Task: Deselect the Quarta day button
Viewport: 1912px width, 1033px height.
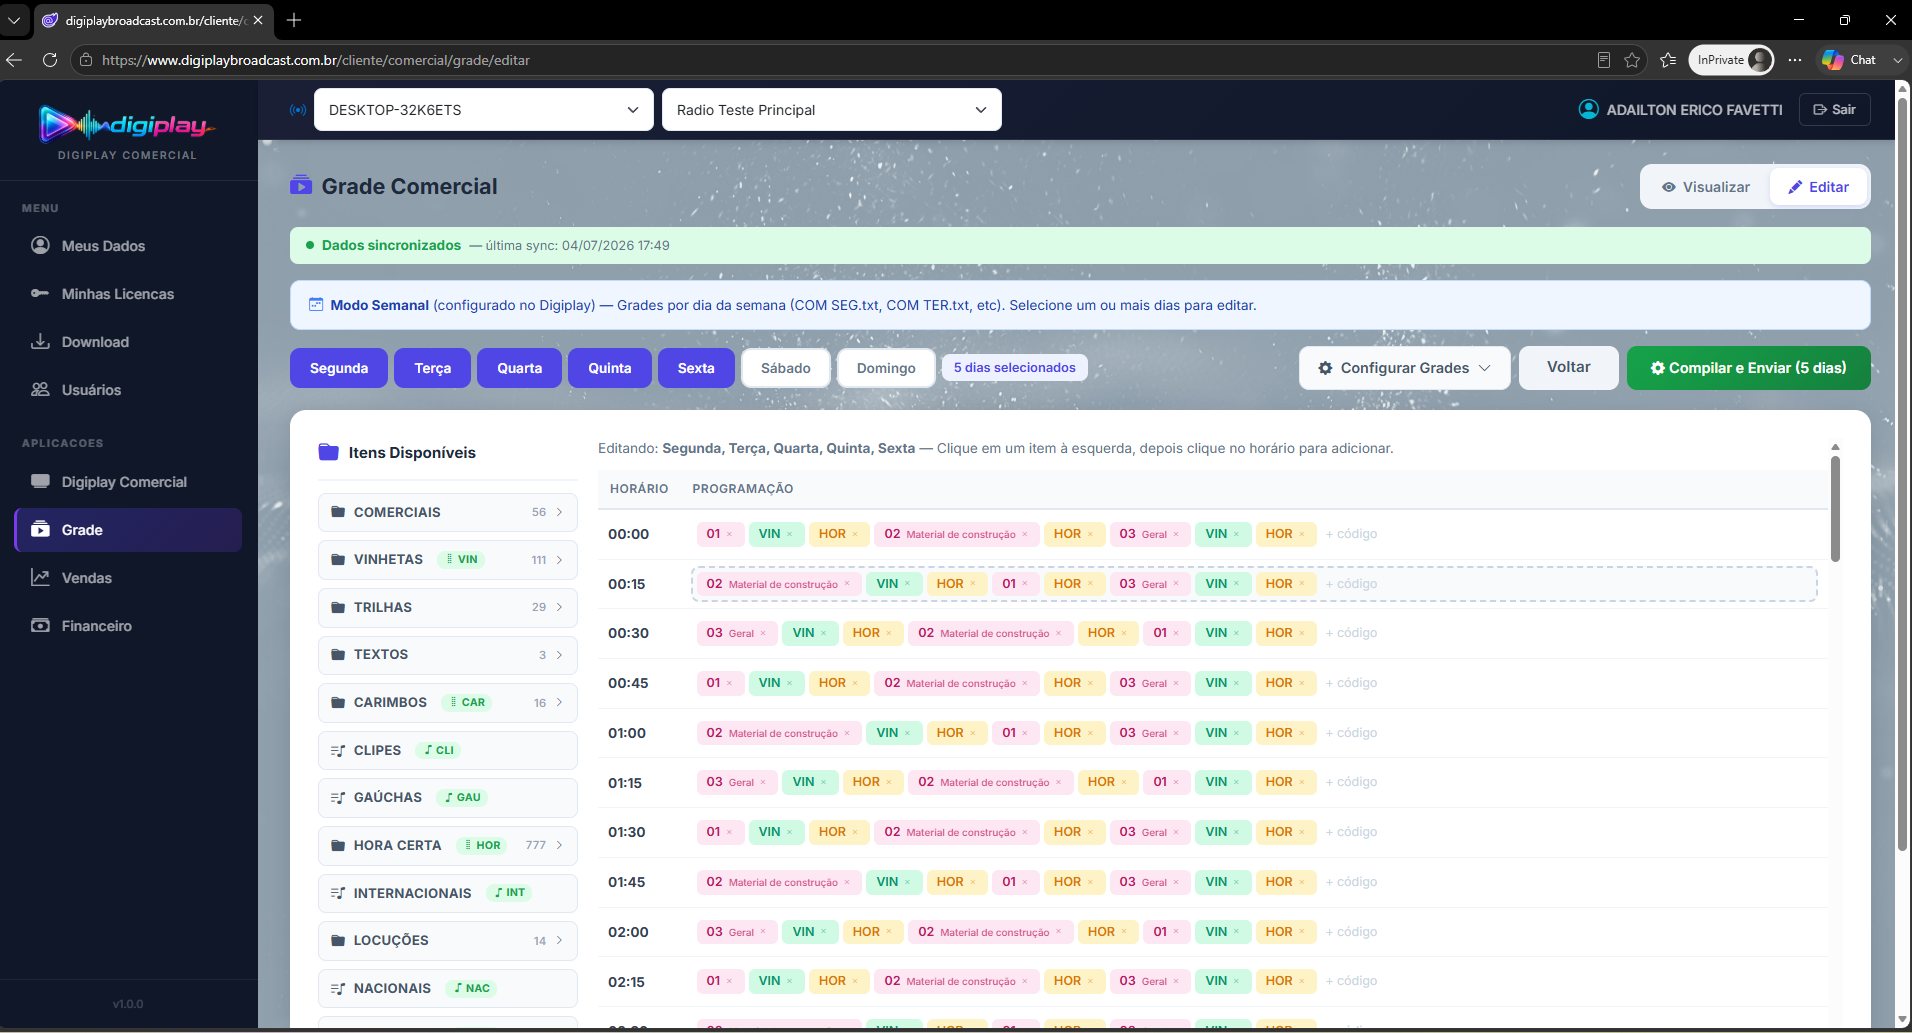Action: click(x=520, y=368)
